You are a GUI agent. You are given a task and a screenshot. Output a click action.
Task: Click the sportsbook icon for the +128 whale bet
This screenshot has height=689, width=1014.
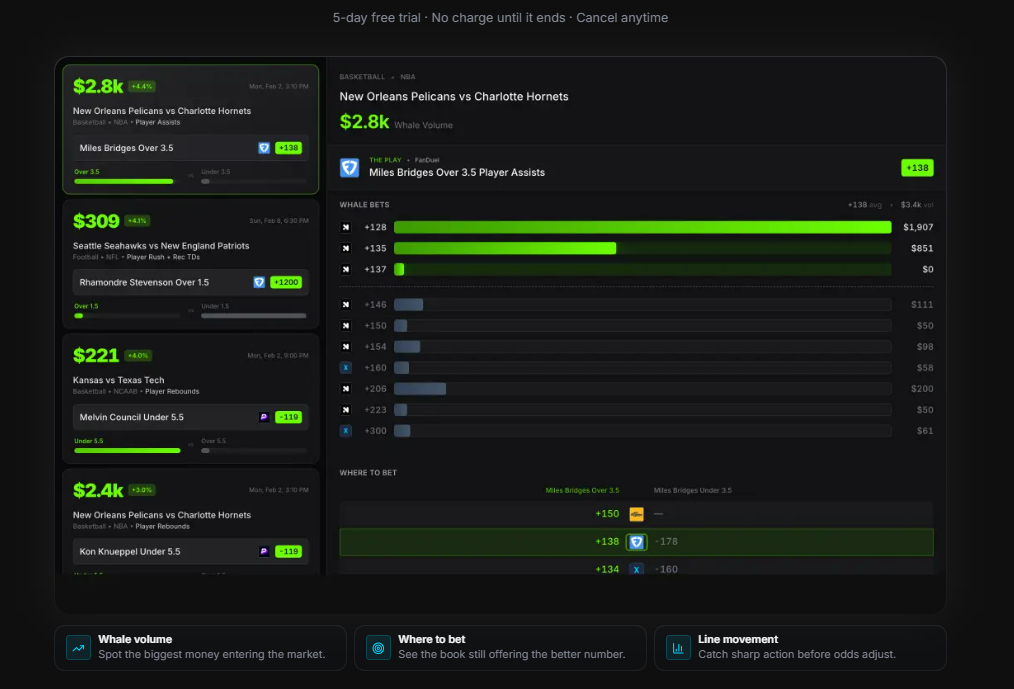(346, 228)
